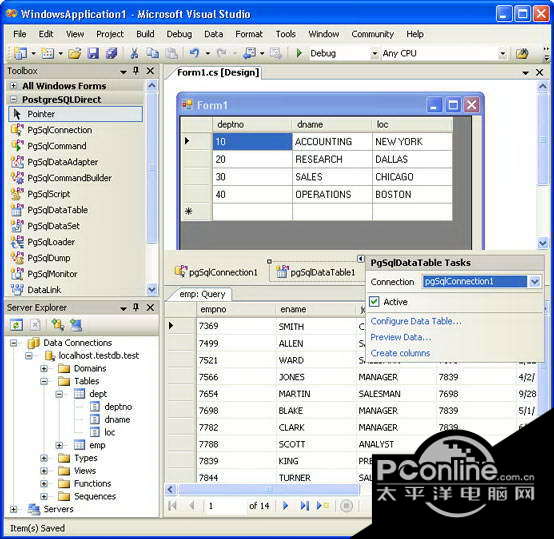Pin the Toolbox panel with auto-hide pushpin

click(x=136, y=71)
